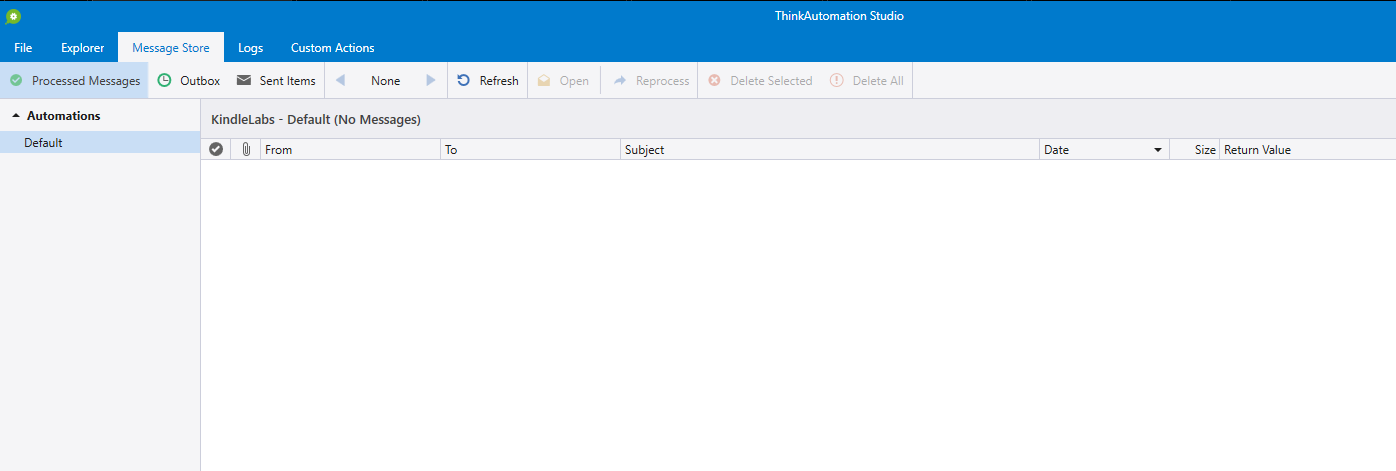1396x471 pixels.
Task: Refresh the message list
Action: click(488, 81)
